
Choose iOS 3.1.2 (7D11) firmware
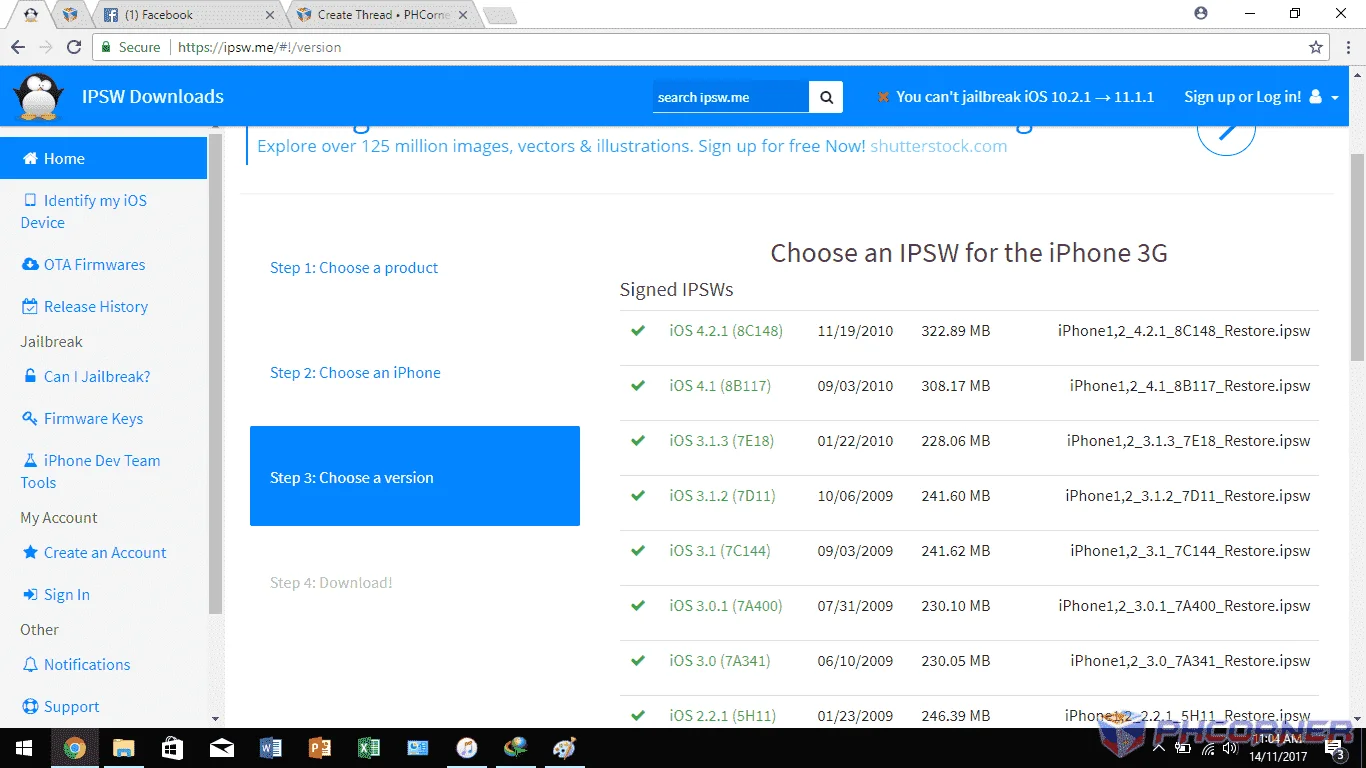click(722, 496)
